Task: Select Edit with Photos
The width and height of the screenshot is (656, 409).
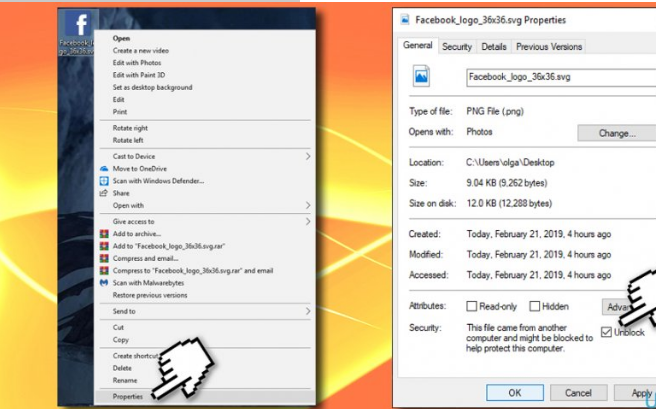Action: [x=137, y=63]
